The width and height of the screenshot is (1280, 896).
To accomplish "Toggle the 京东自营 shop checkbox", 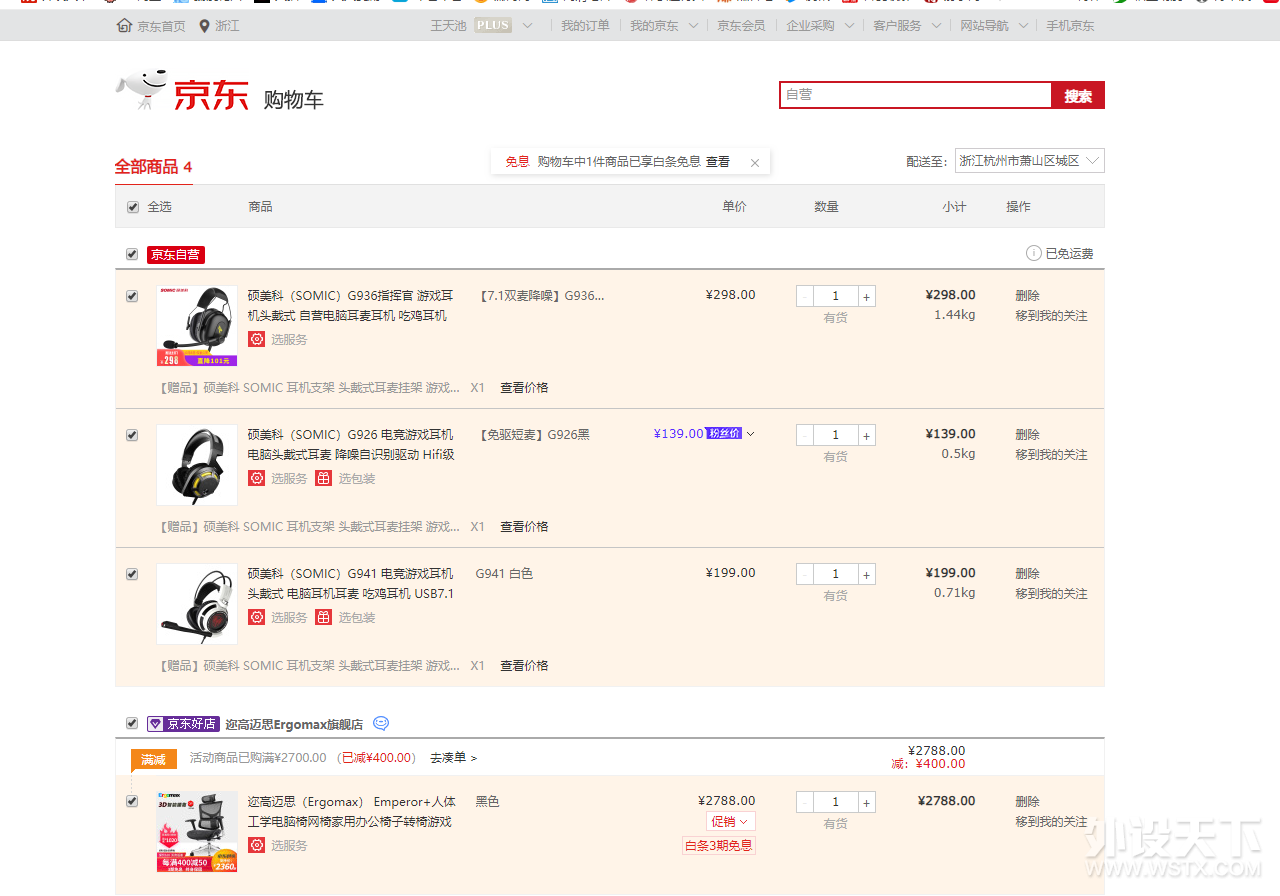I will point(132,254).
